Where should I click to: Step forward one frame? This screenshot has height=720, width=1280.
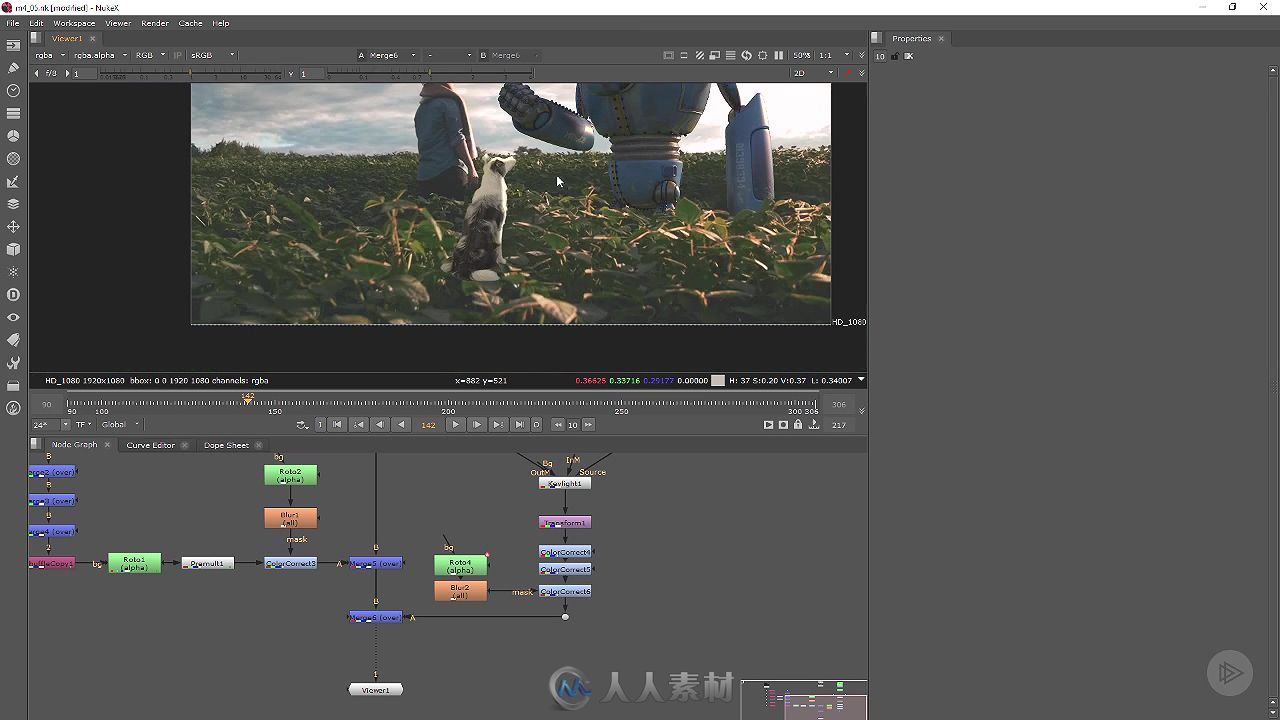pyautogui.click(x=477, y=425)
